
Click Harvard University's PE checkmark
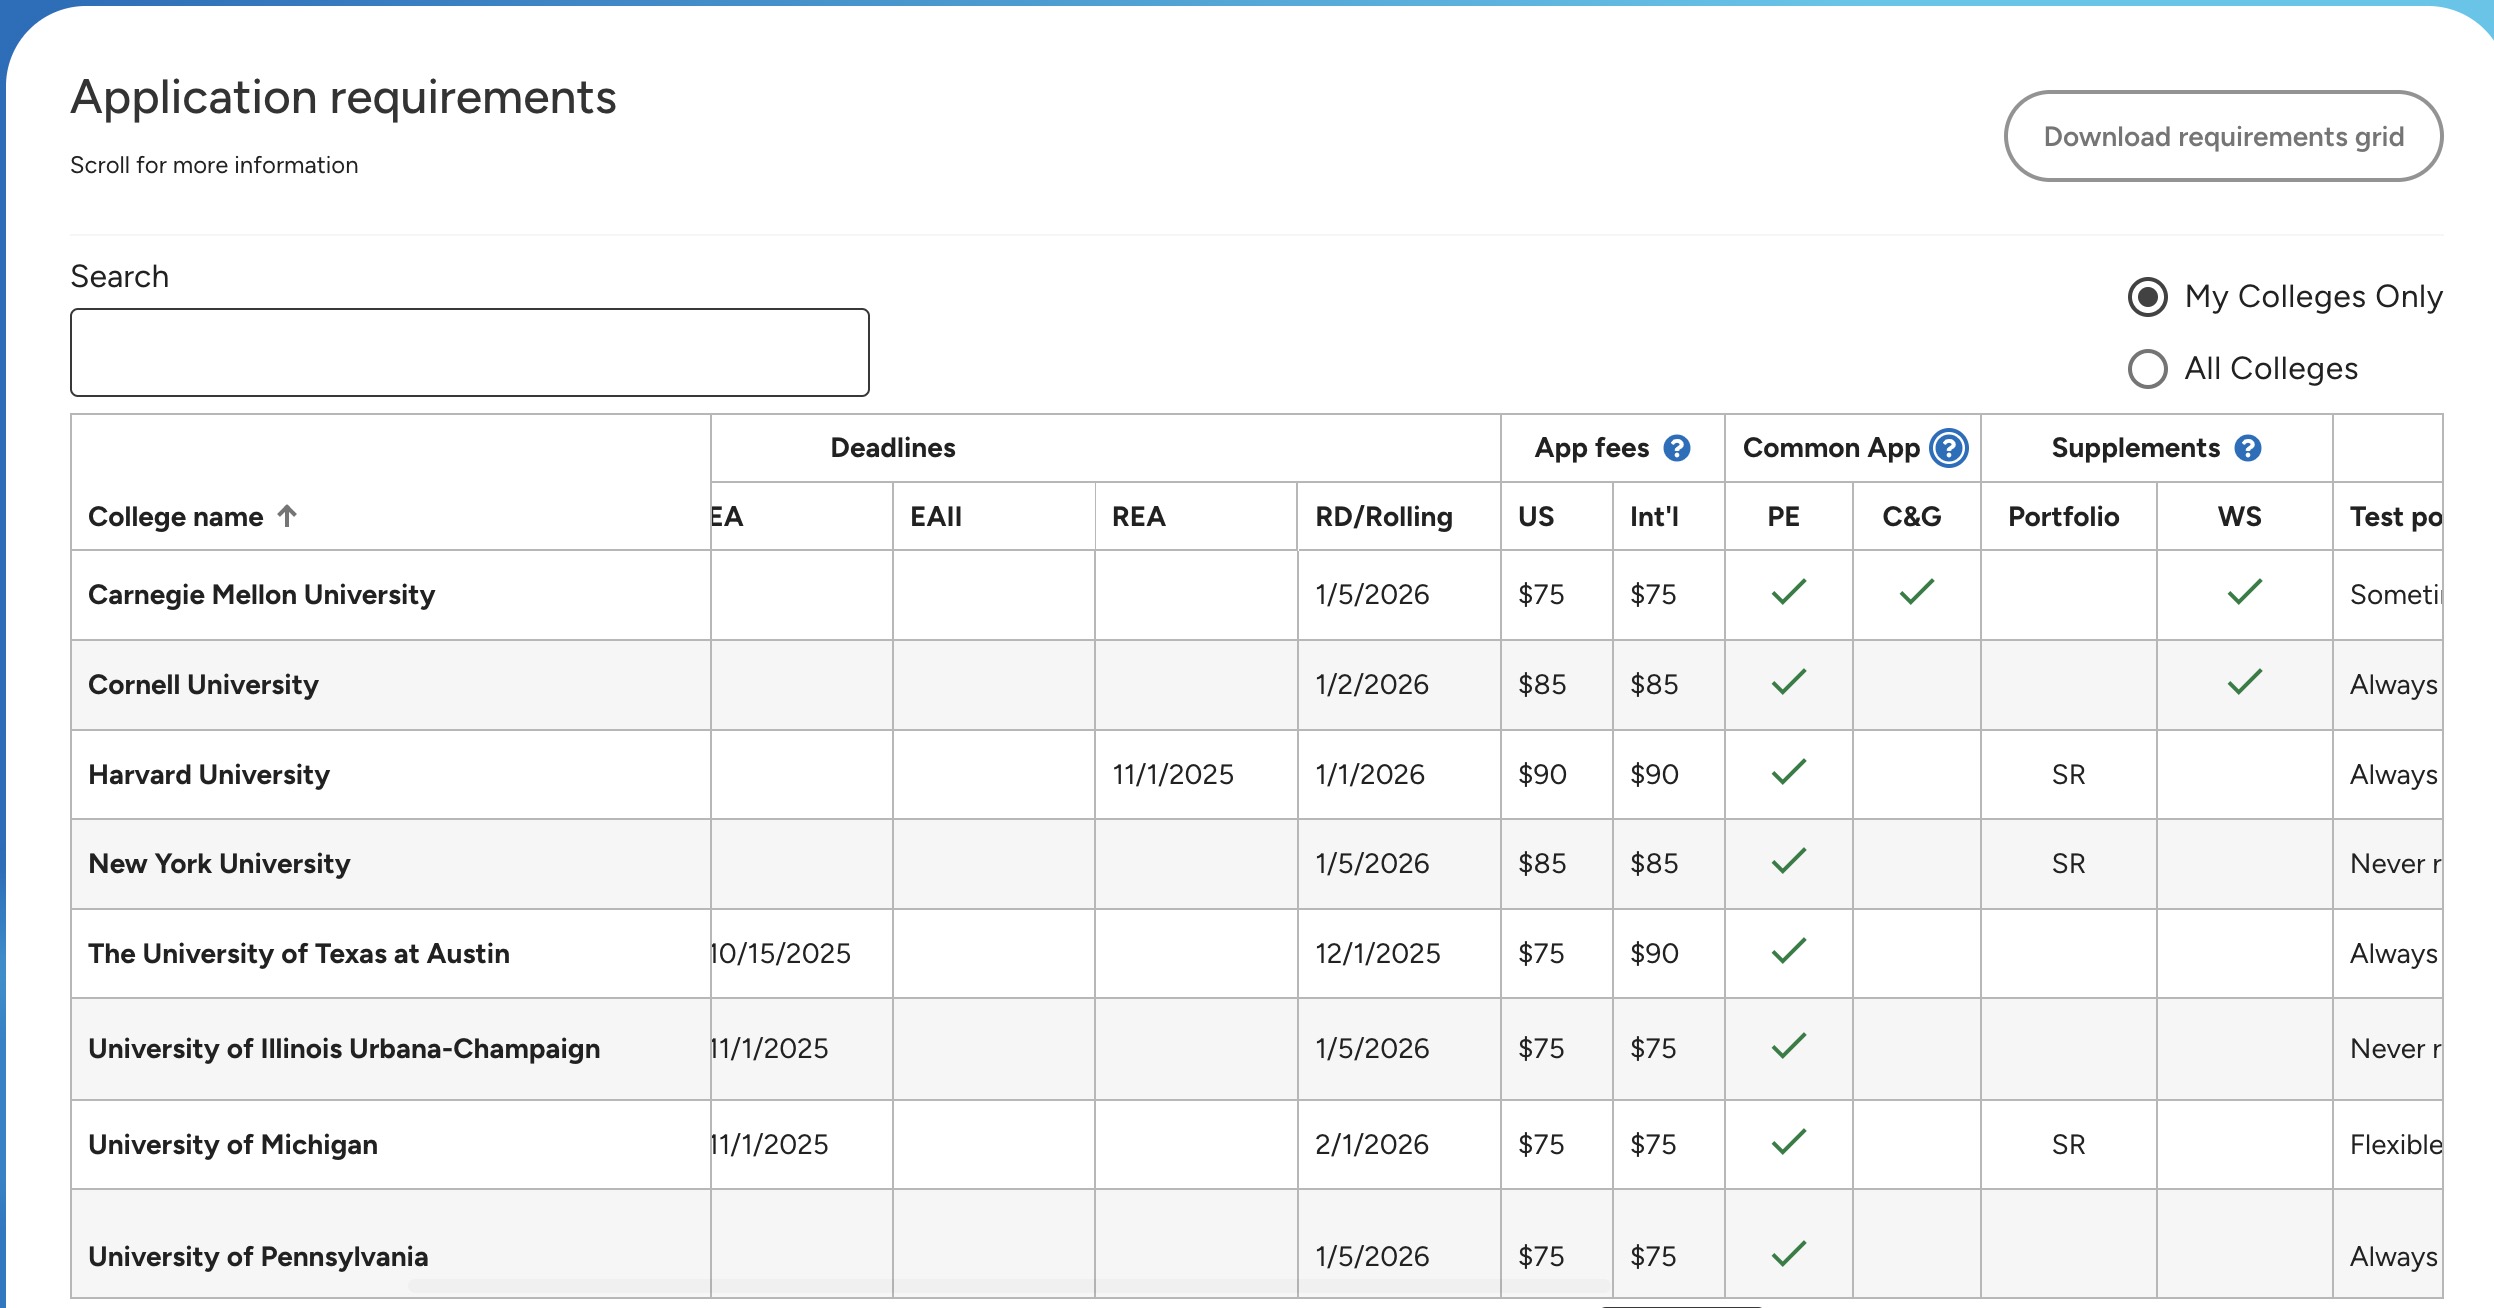[1789, 772]
